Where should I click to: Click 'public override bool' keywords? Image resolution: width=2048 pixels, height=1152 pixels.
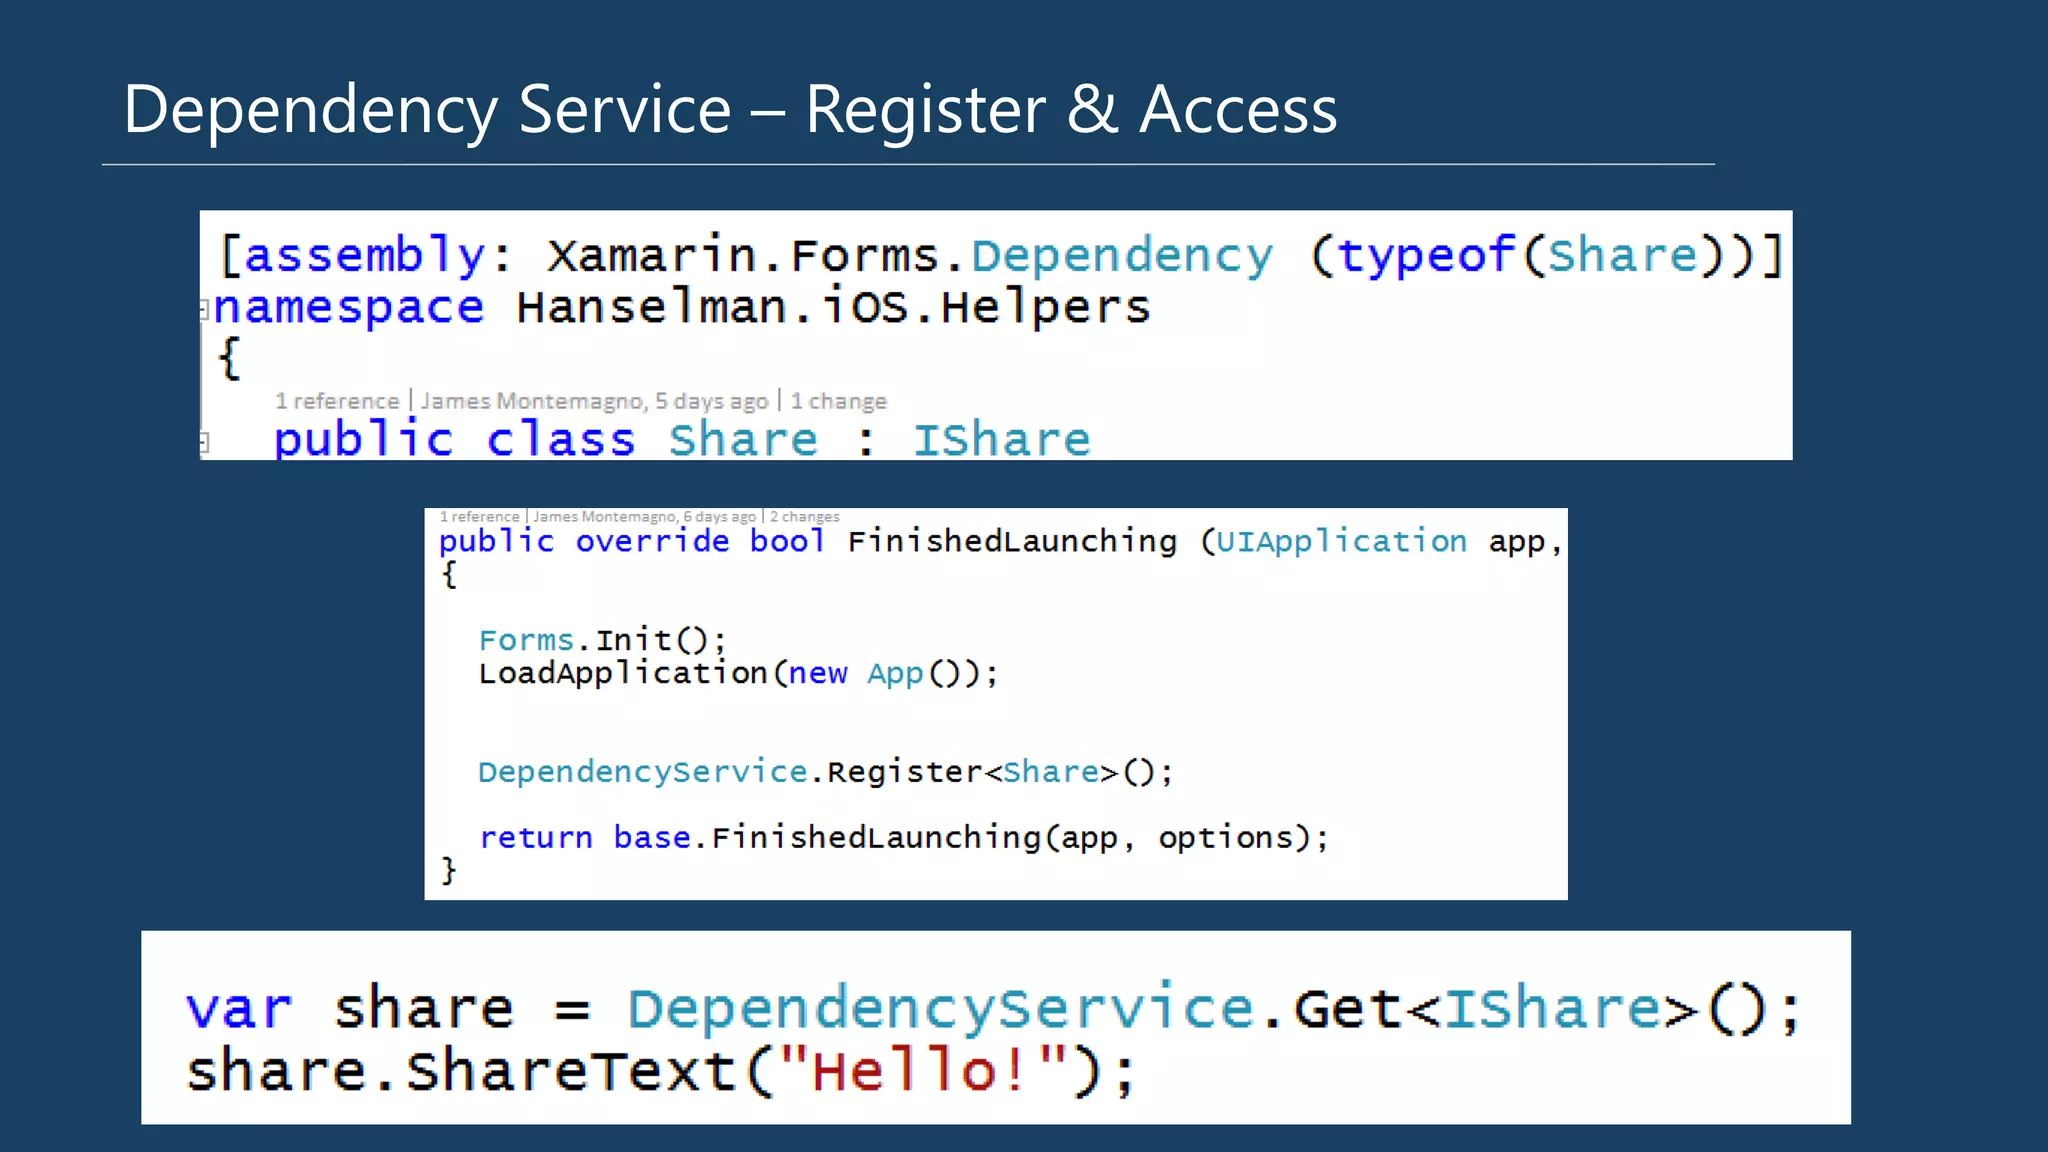point(632,541)
